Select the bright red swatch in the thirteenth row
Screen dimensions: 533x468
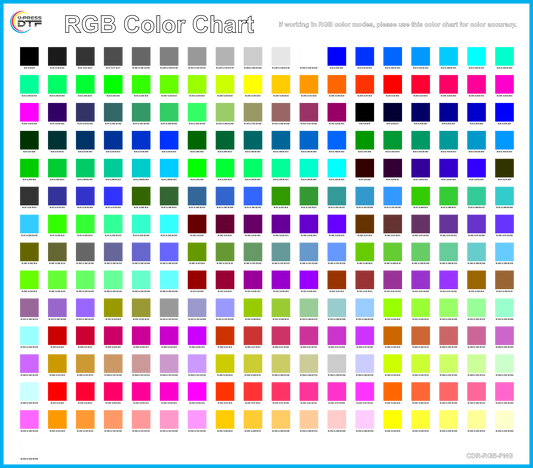pyautogui.click(x=57, y=392)
